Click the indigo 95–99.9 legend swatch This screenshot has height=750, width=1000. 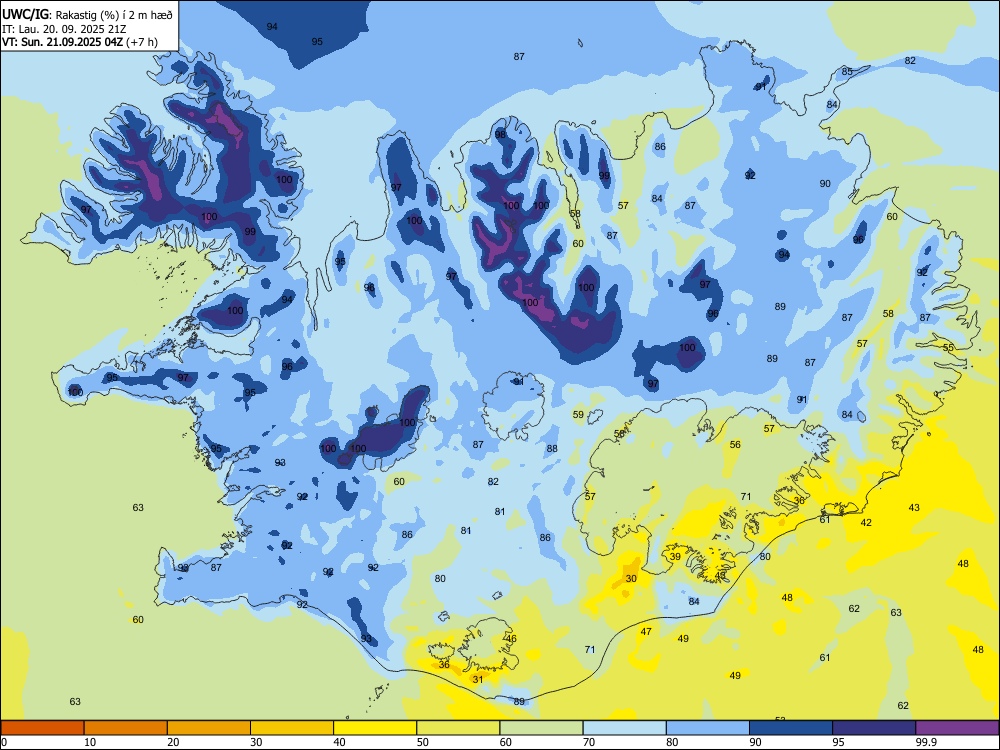tap(874, 728)
